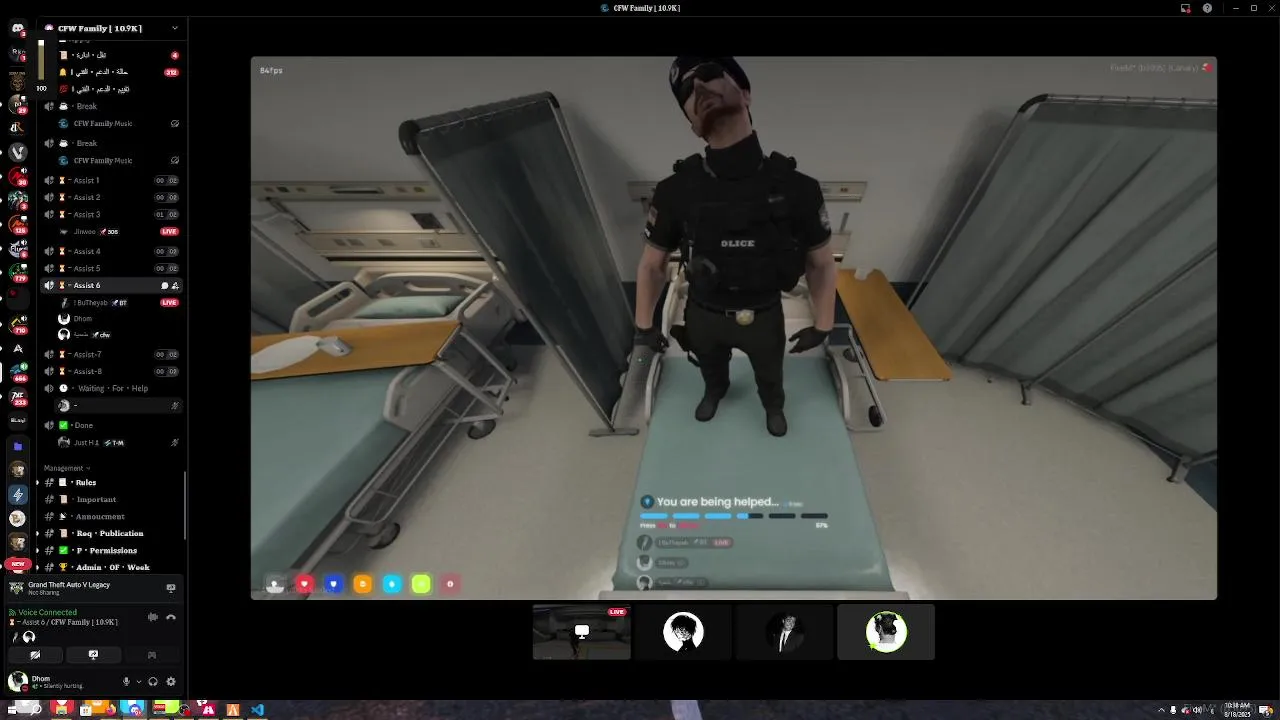Viewport: 1280px width, 720px height.
Task: Expand the Rules channel threads arrow
Action: pos(38,482)
